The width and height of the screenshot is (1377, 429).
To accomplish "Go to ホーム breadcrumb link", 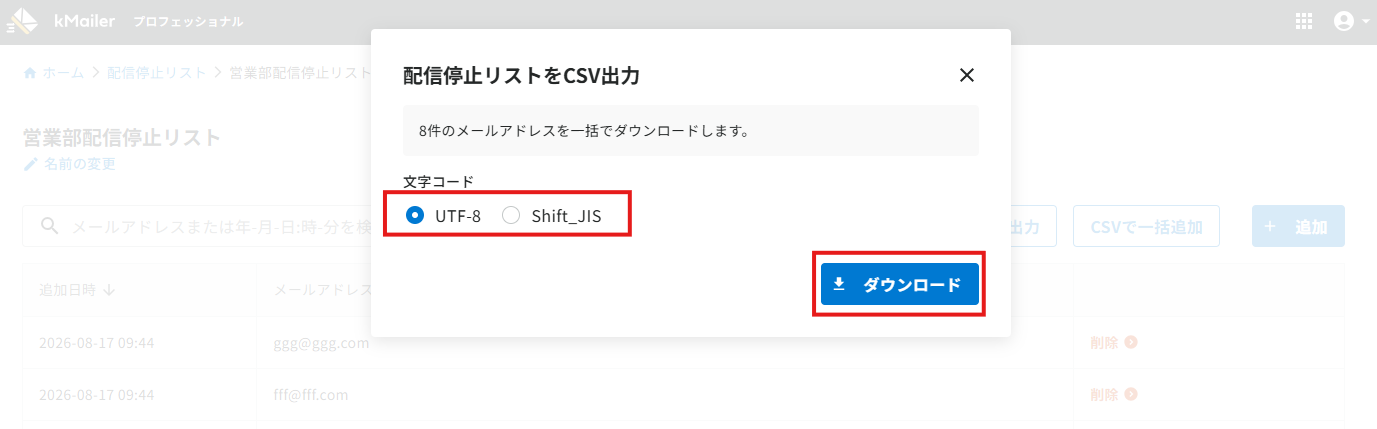I will 63,73.
